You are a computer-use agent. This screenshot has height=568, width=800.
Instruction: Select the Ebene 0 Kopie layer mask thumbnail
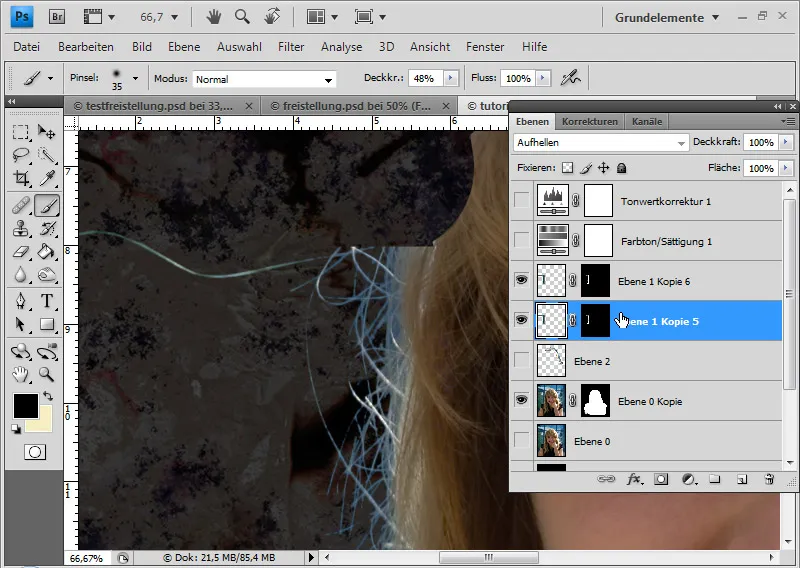595,401
